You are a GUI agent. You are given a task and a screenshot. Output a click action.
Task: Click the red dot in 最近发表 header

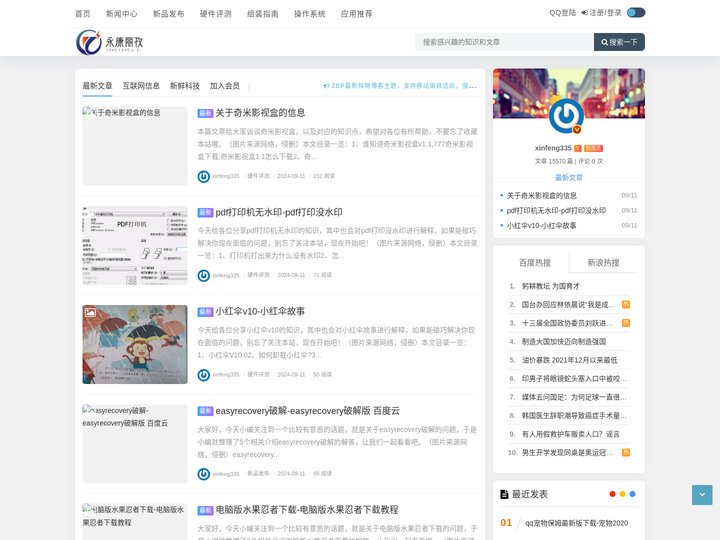point(612,494)
